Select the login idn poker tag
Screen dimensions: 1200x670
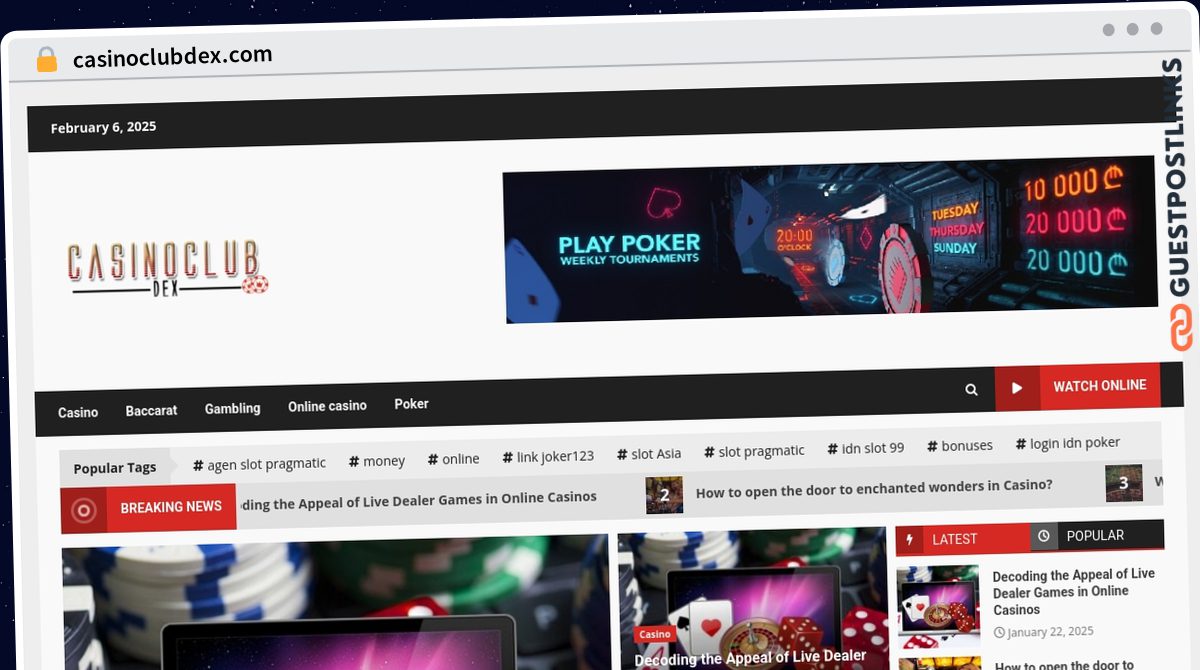(x=1068, y=443)
